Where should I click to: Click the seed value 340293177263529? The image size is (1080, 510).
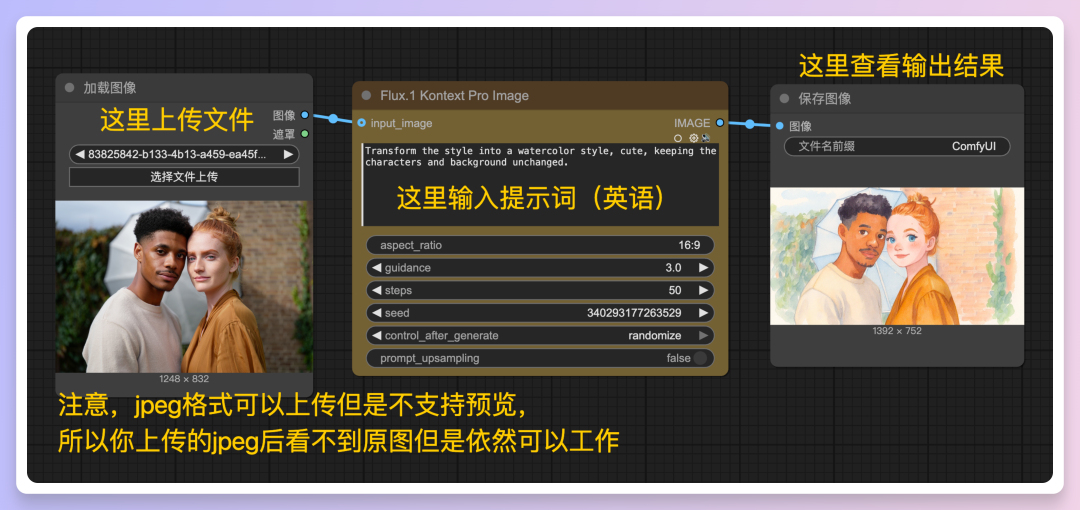(634, 313)
